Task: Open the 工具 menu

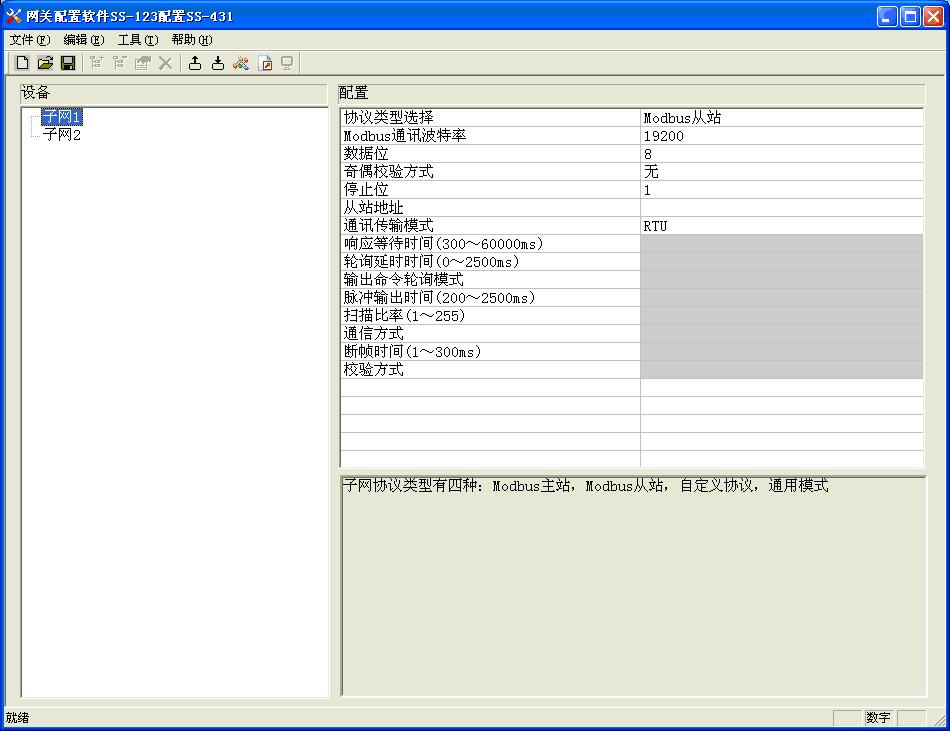Action: coord(137,40)
